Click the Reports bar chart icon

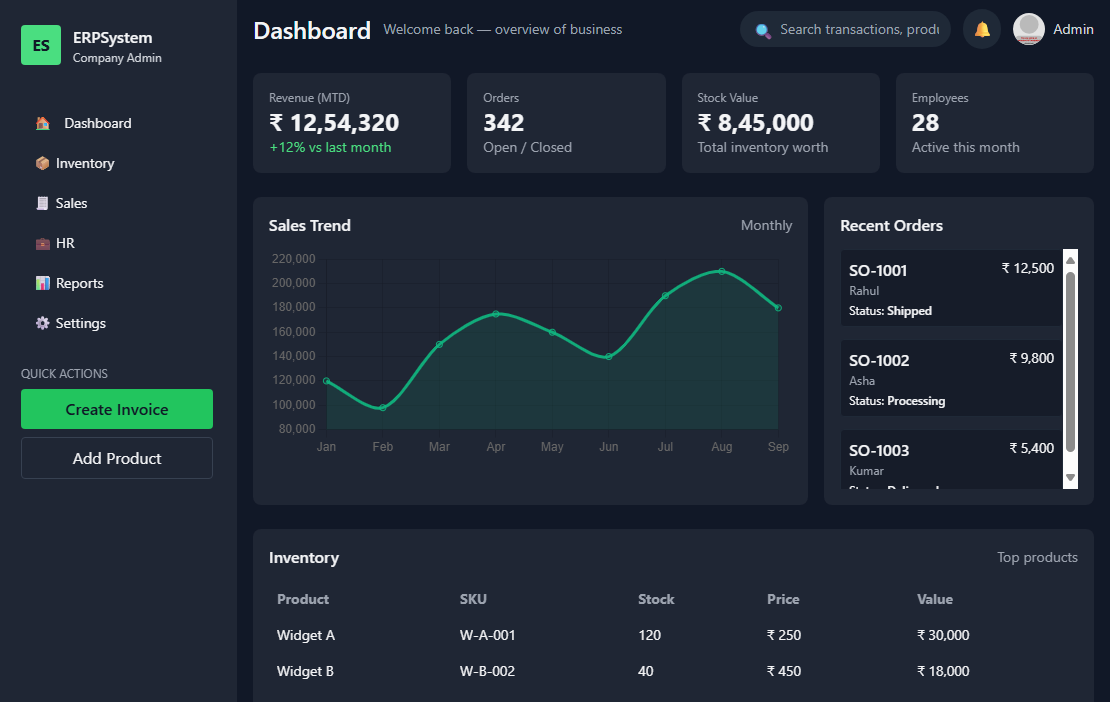tap(42, 283)
